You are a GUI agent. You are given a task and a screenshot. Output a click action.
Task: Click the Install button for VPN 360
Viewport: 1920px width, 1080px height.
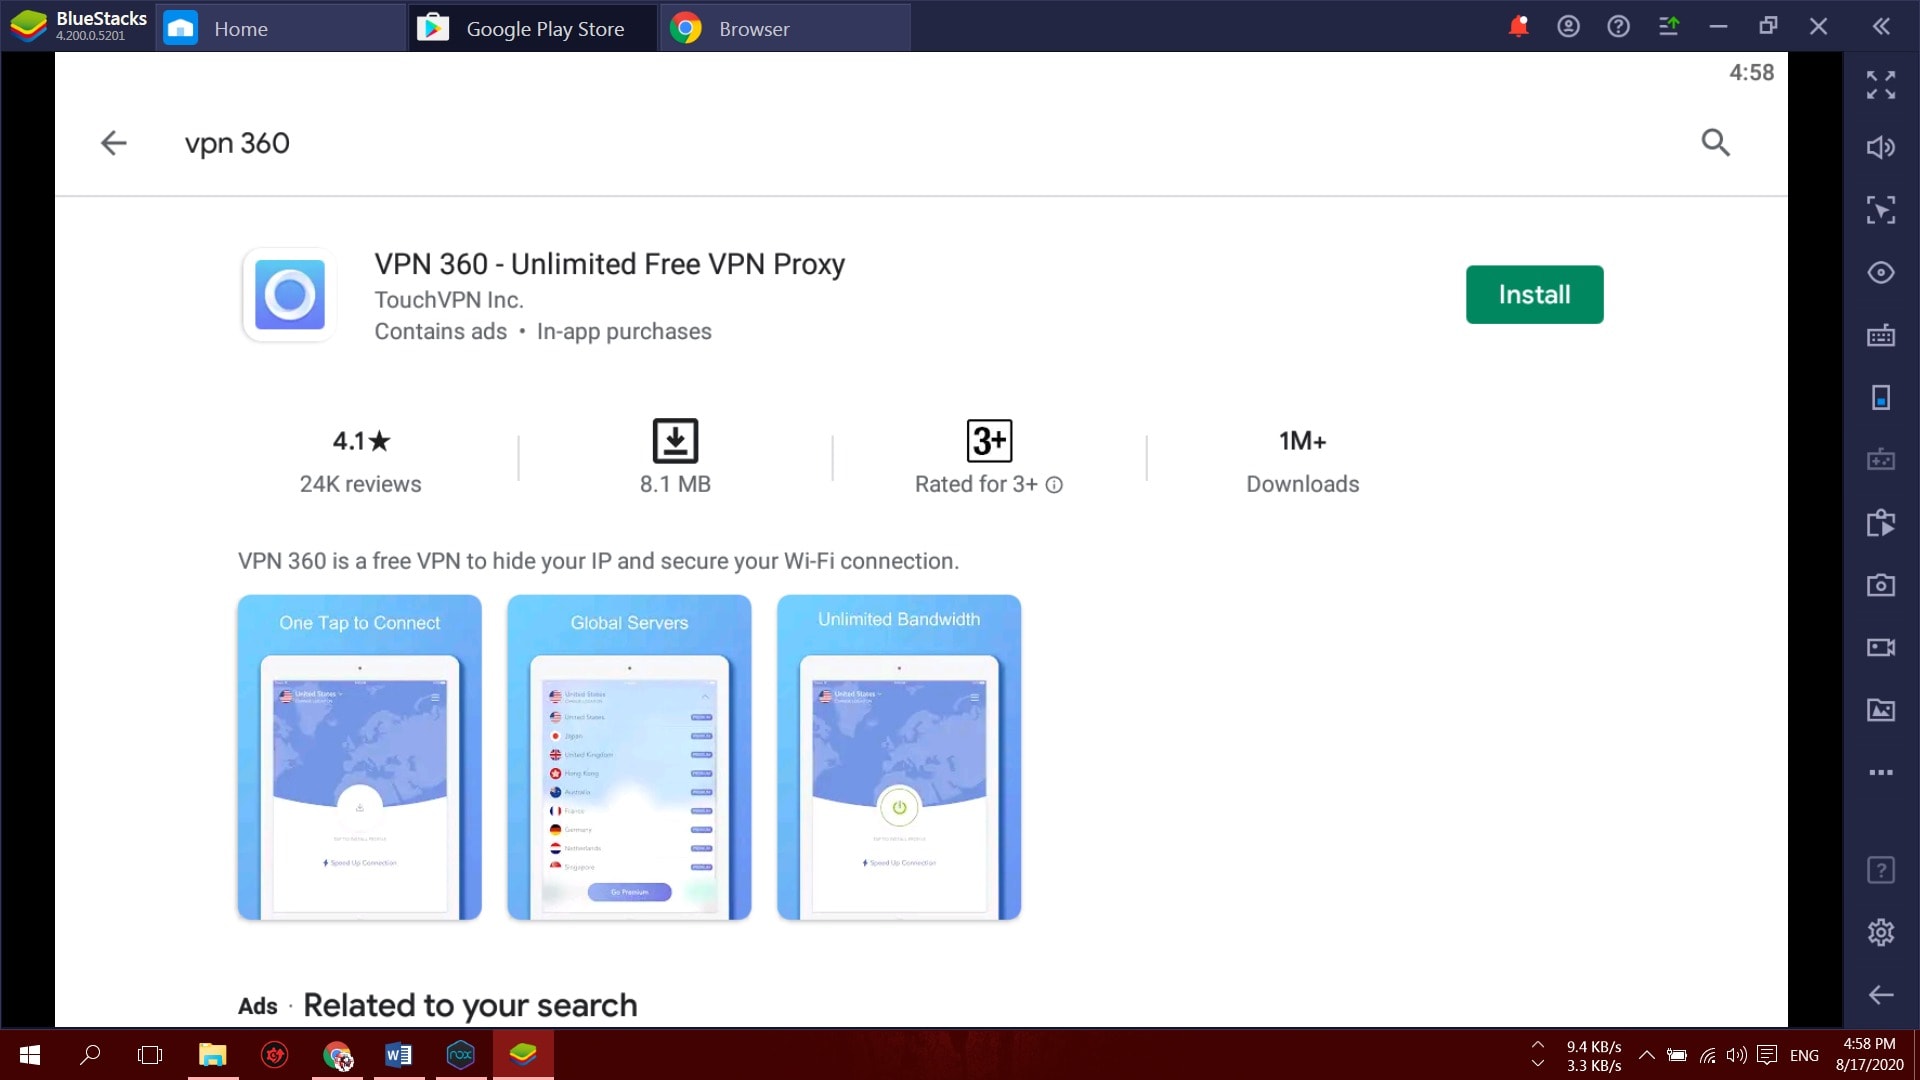pyautogui.click(x=1534, y=294)
